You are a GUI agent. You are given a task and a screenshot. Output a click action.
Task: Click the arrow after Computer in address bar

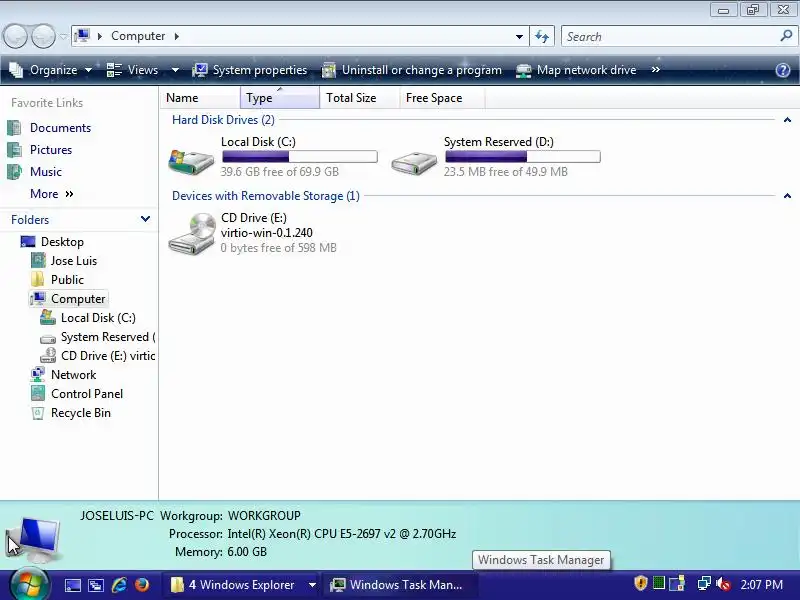pos(177,36)
